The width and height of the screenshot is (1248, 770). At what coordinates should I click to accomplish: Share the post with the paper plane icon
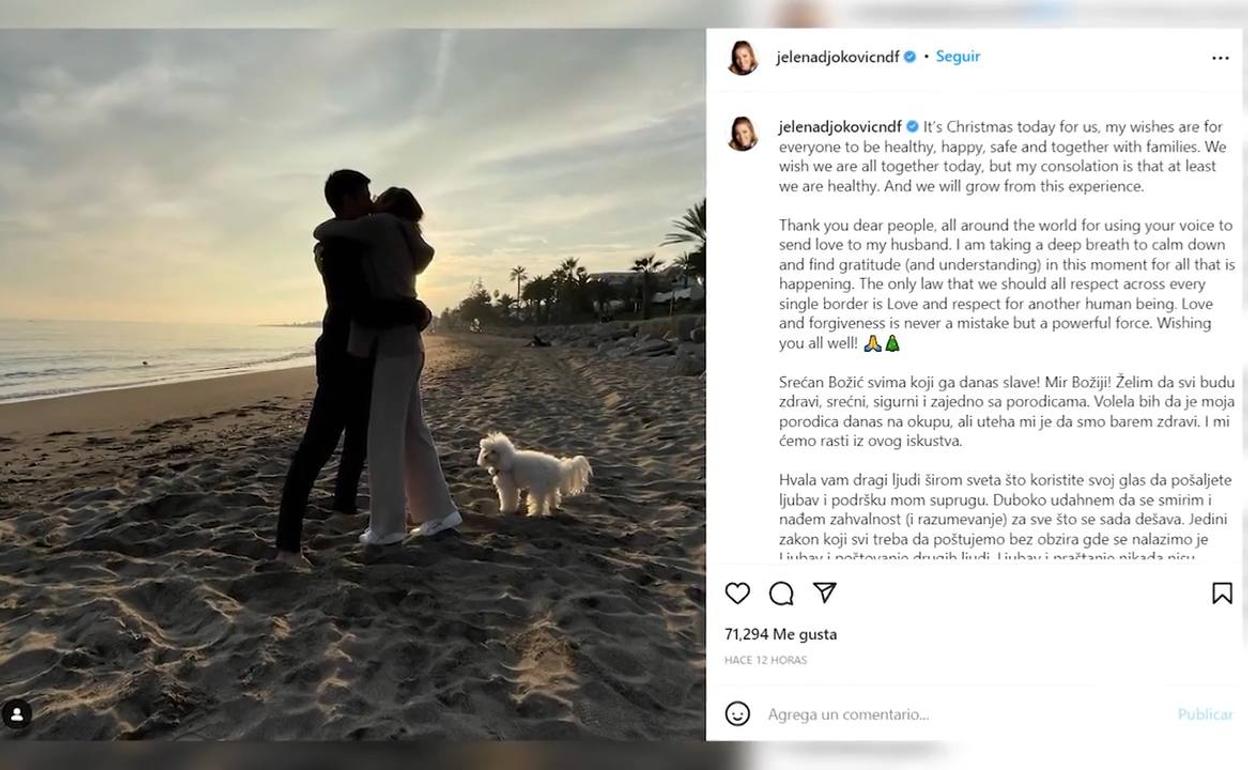(x=825, y=593)
